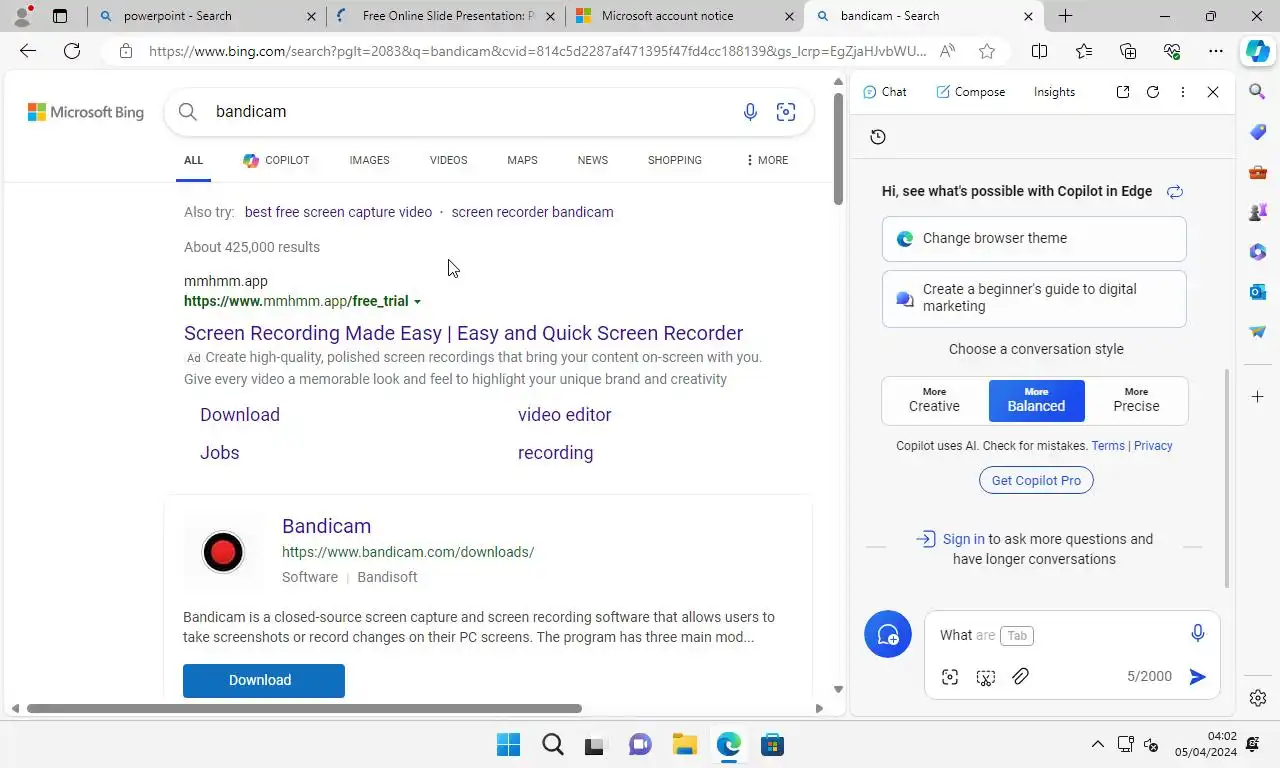Open Copilot in a new window icon
This screenshot has width=1280, height=768.
coord(1123,92)
